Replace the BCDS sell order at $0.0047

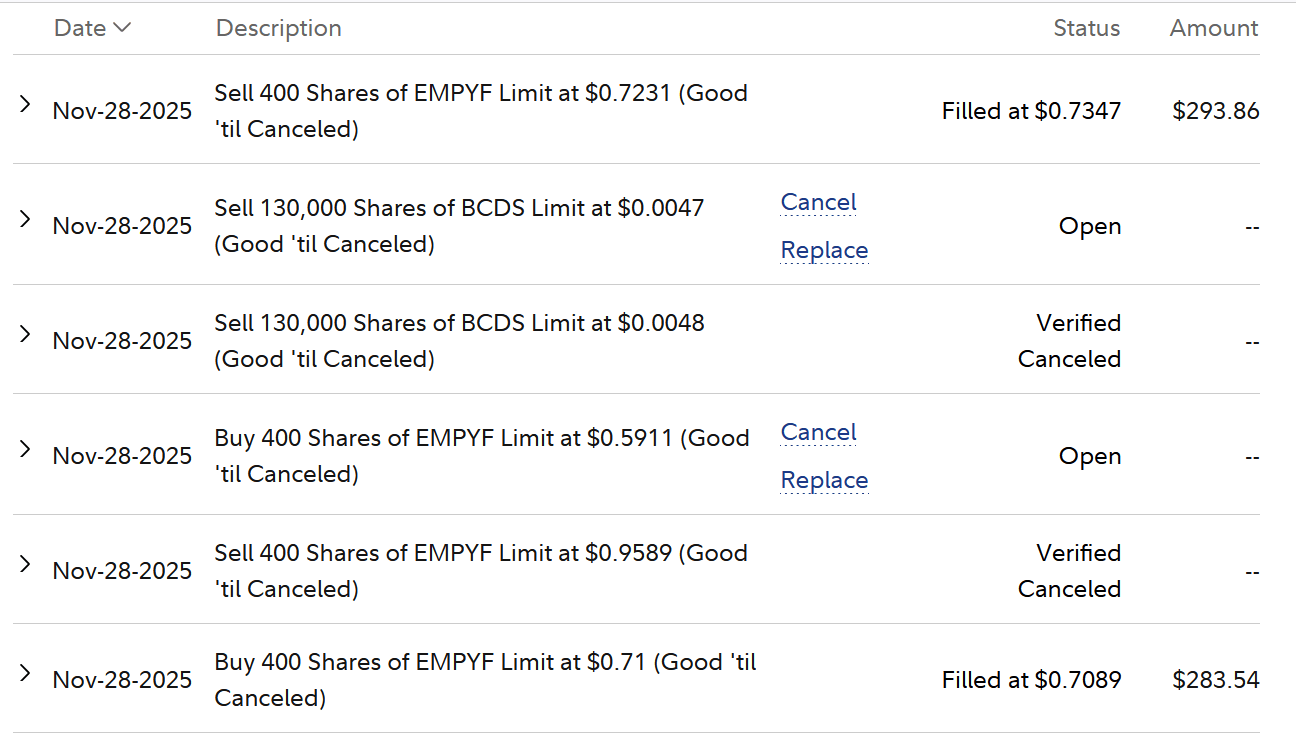[824, 250]
